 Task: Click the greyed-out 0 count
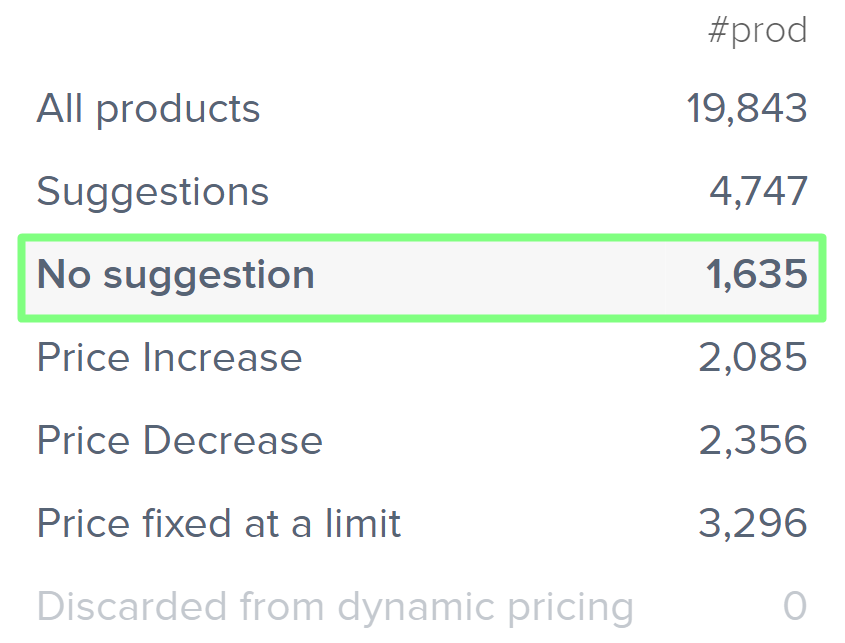coord(795,606)
